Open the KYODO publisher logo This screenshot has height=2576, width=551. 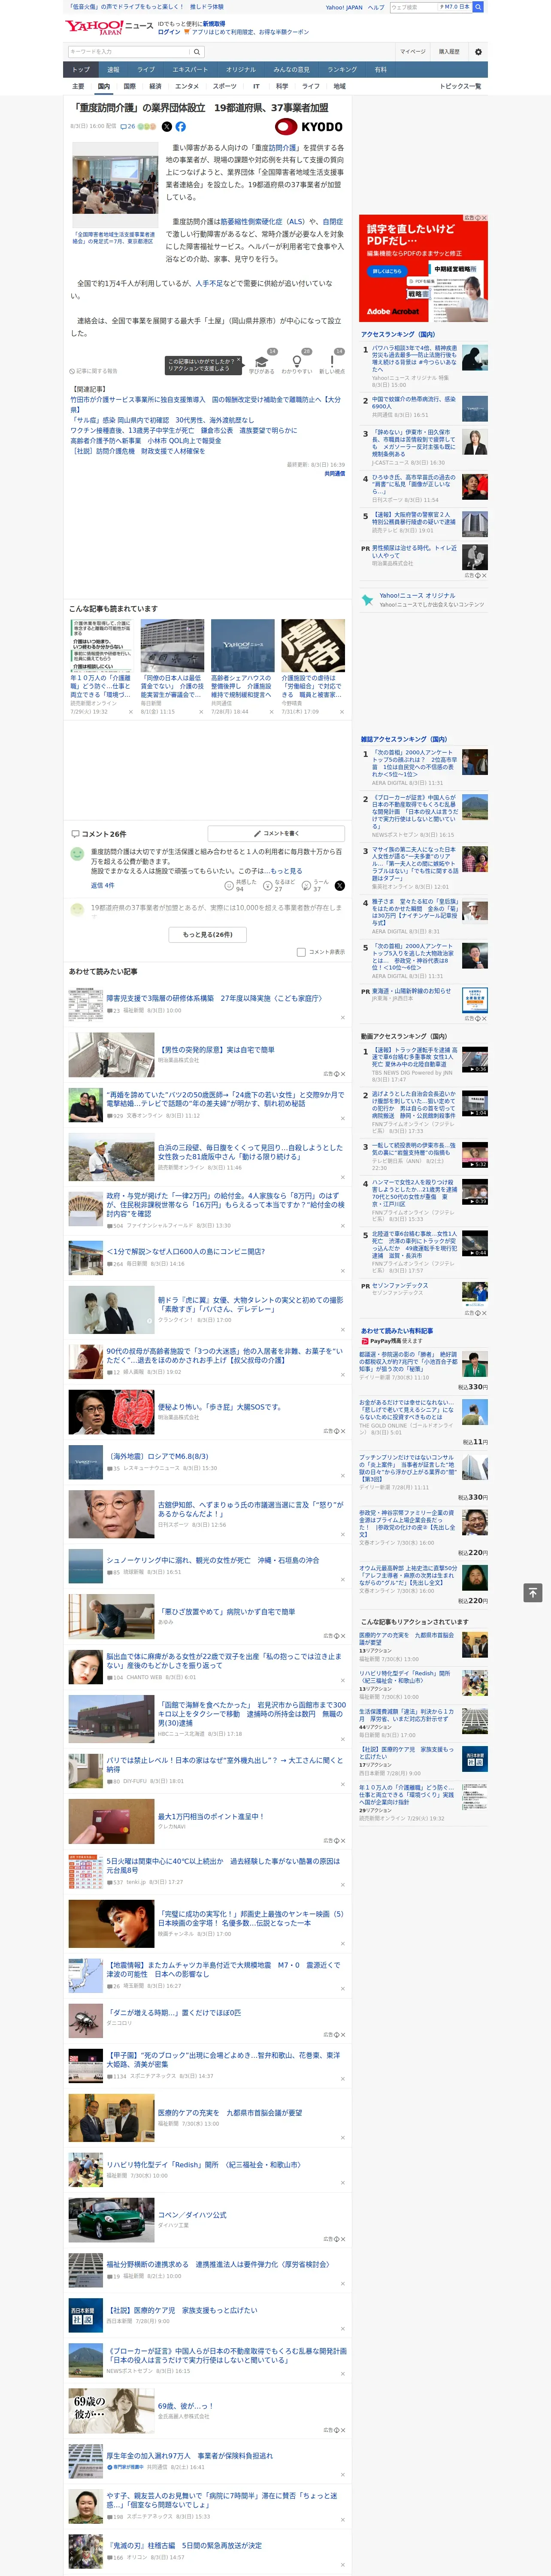[309, 127]
